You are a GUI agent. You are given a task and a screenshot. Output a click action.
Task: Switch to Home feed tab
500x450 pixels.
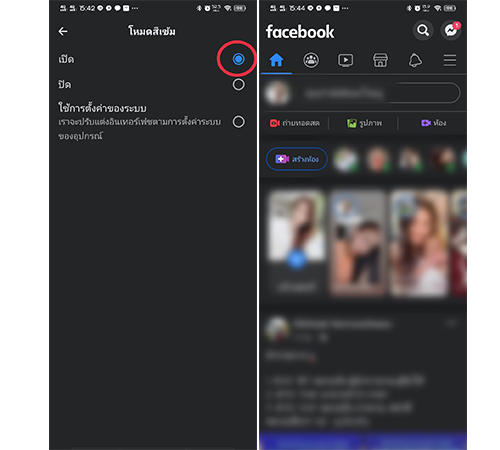276,60
